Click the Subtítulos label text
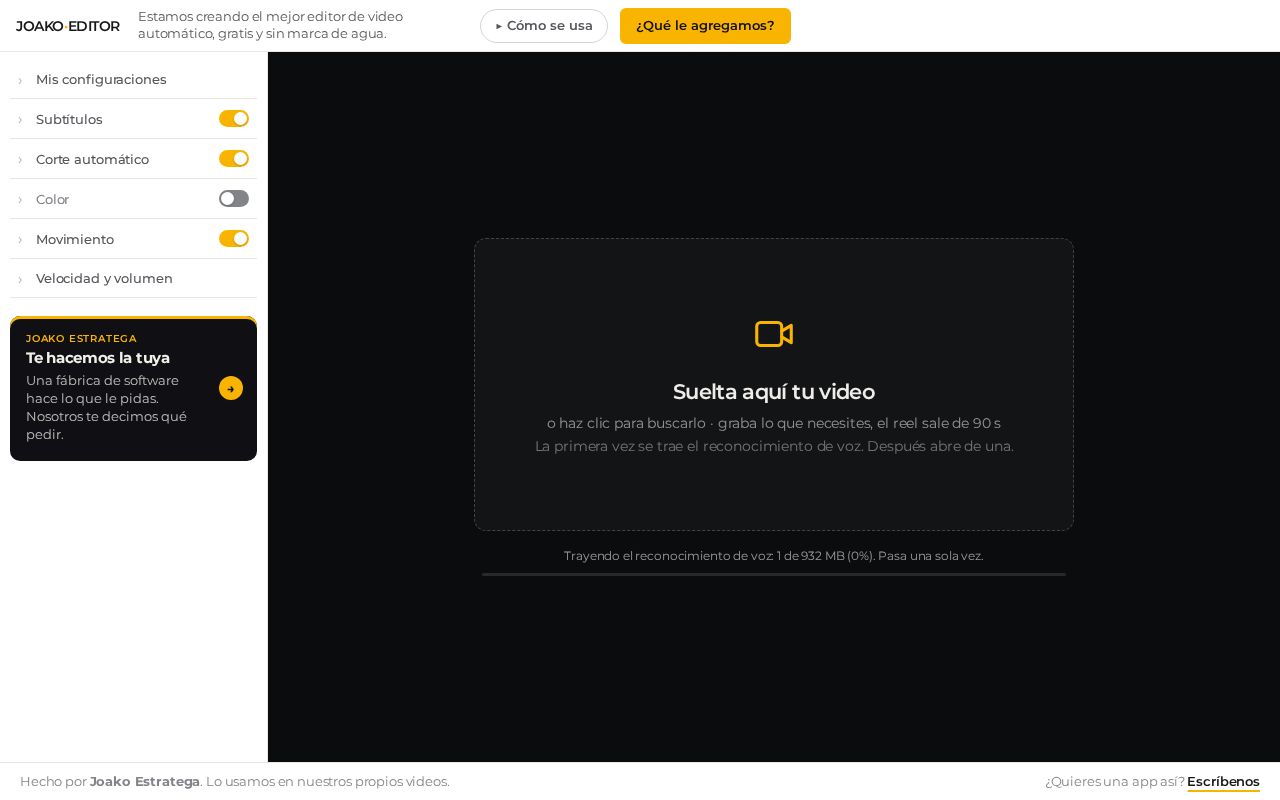This screenshot has height=800, width=1280. (x=69, y=119)
